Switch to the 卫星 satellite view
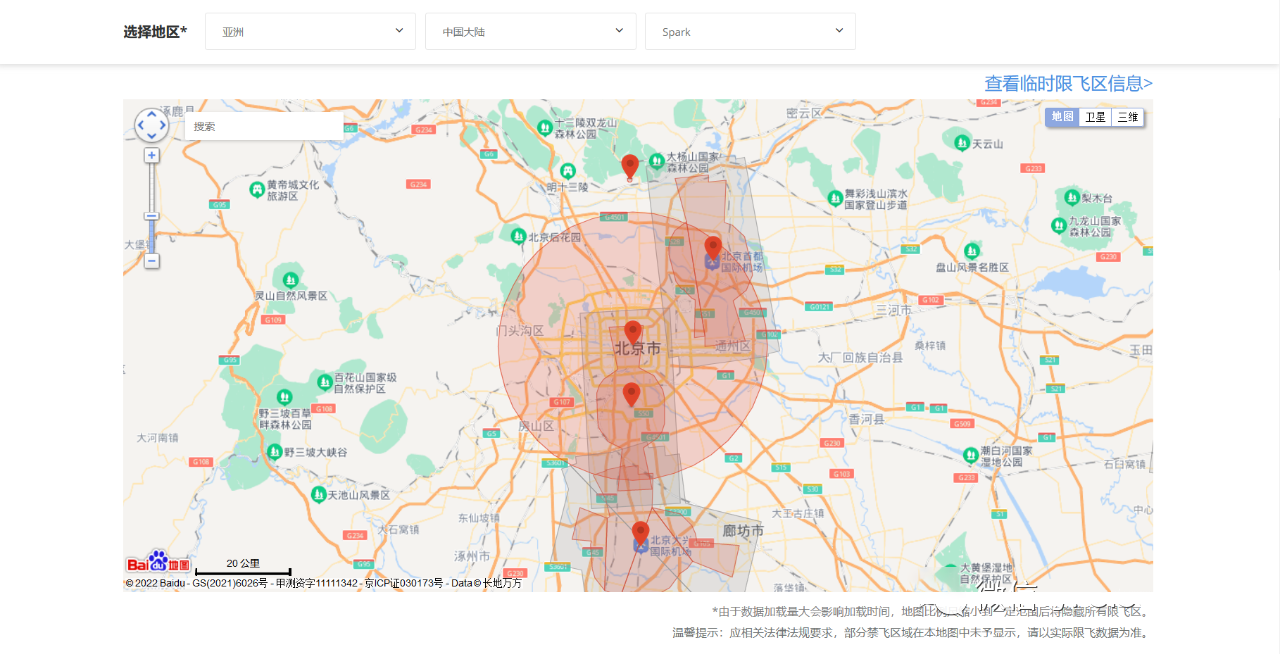 1096,117
